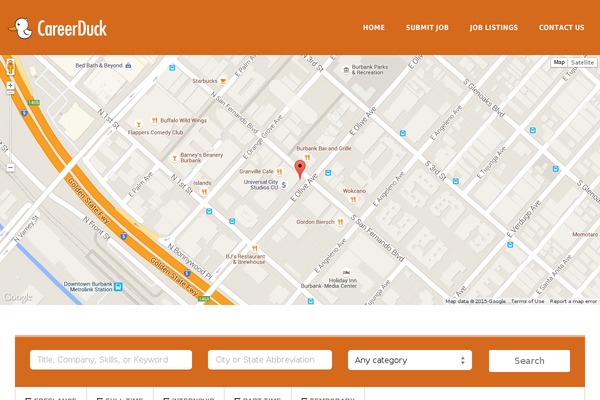Screen dimensions: 600x400
Task: Switch map to Map view
Action: (x=559, y=62)
